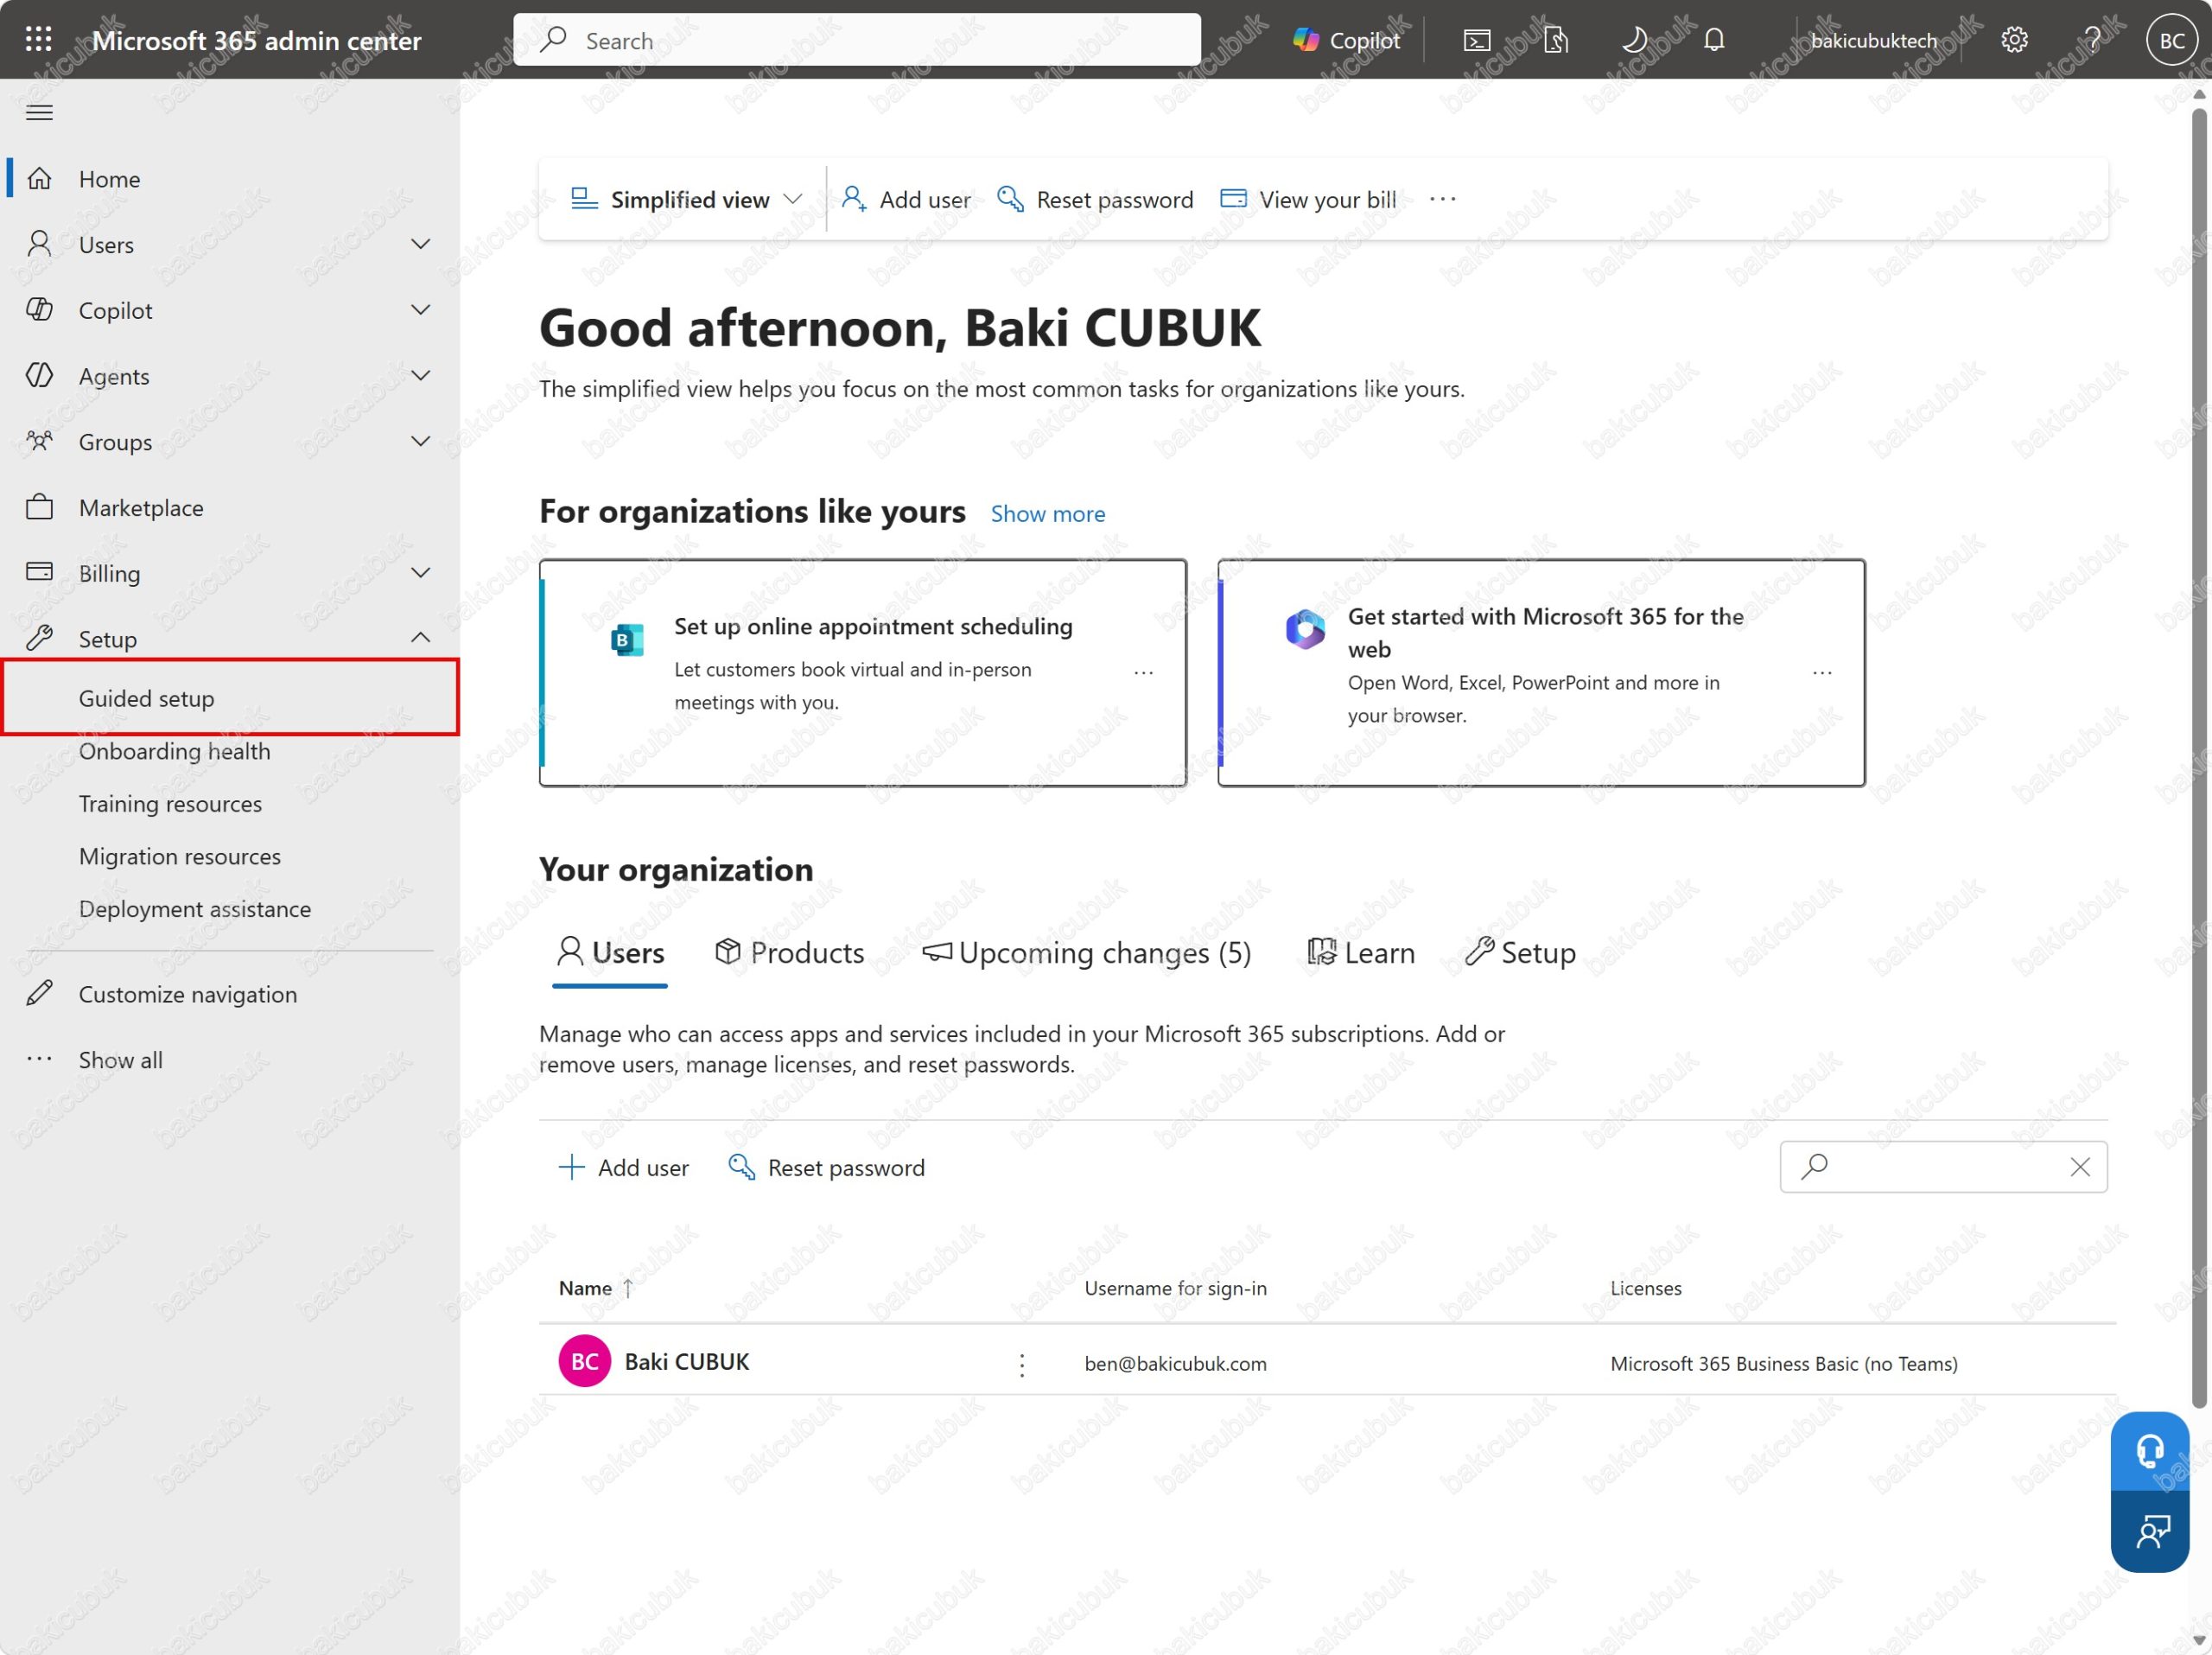Open the headset help and support button

pos(2150,1450)
